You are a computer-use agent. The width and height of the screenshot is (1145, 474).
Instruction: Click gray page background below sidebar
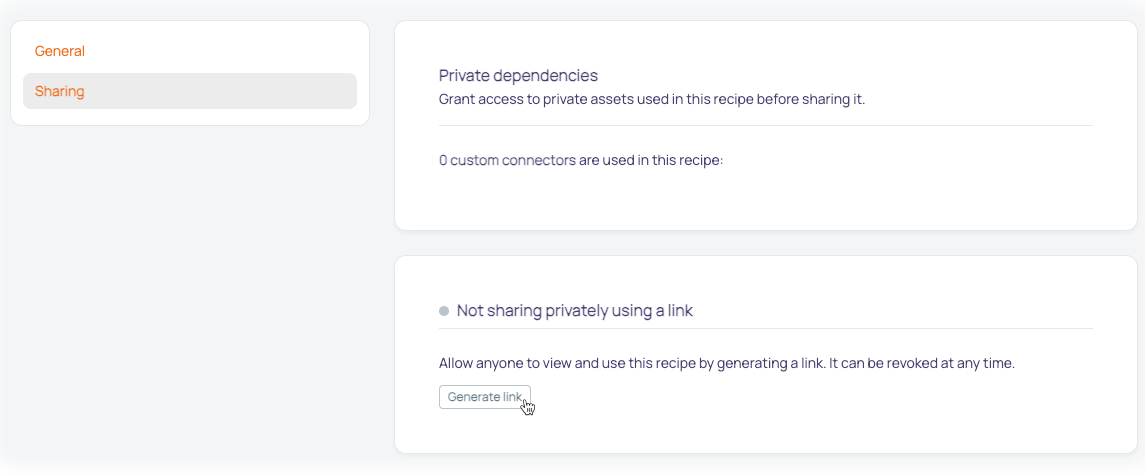coord(190,292)
